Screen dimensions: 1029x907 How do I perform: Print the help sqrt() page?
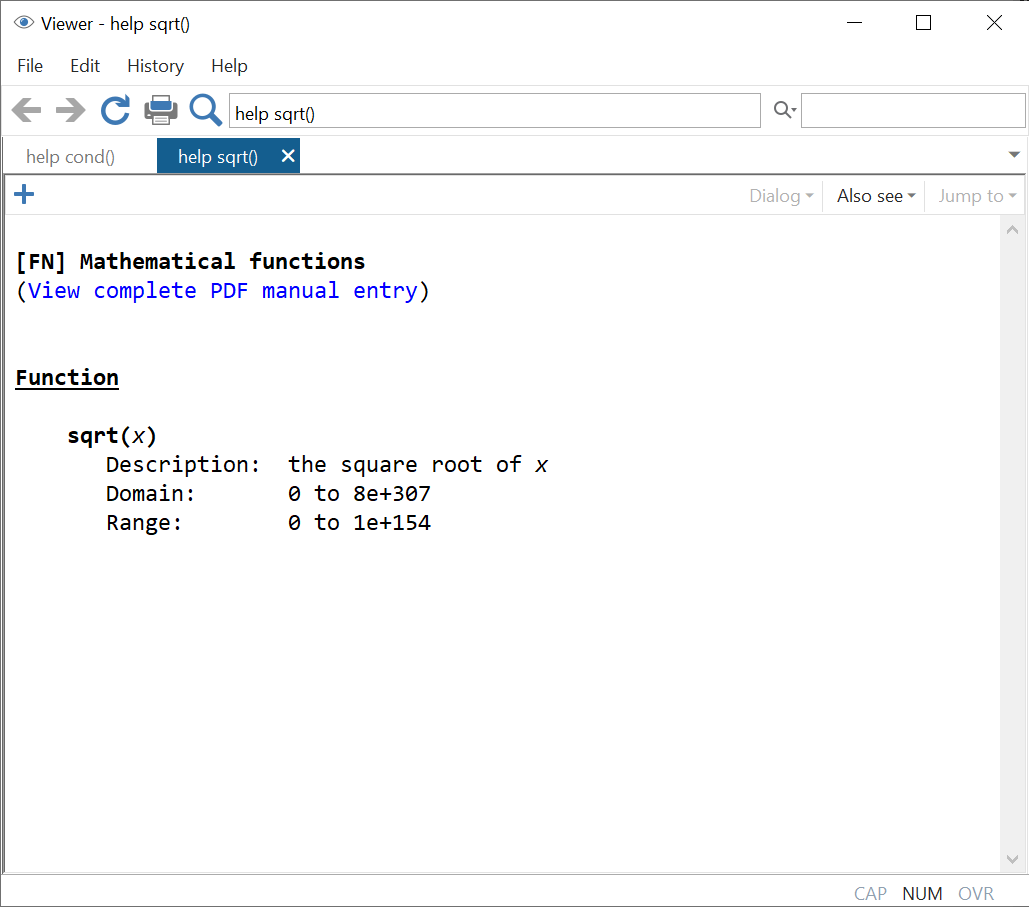(x=161, y=110)
